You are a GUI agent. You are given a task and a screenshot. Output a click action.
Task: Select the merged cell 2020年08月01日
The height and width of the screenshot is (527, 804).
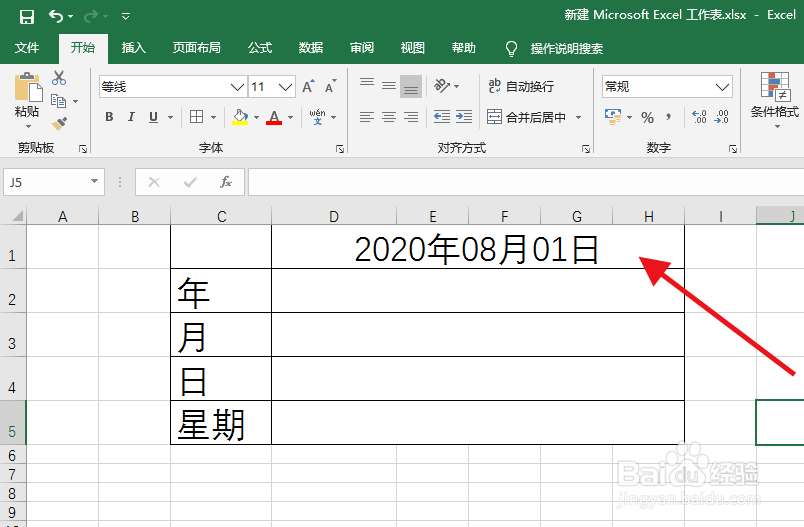[477, 247]
